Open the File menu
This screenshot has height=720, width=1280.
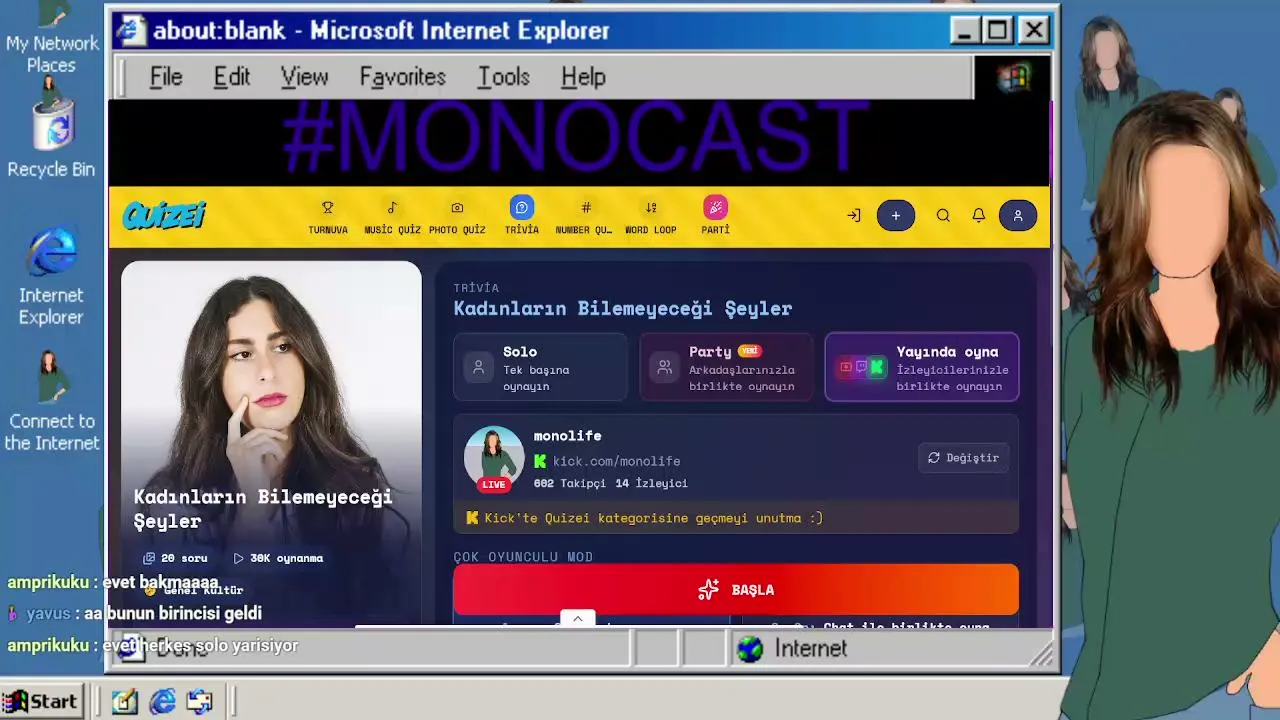(x=166, y=77)
